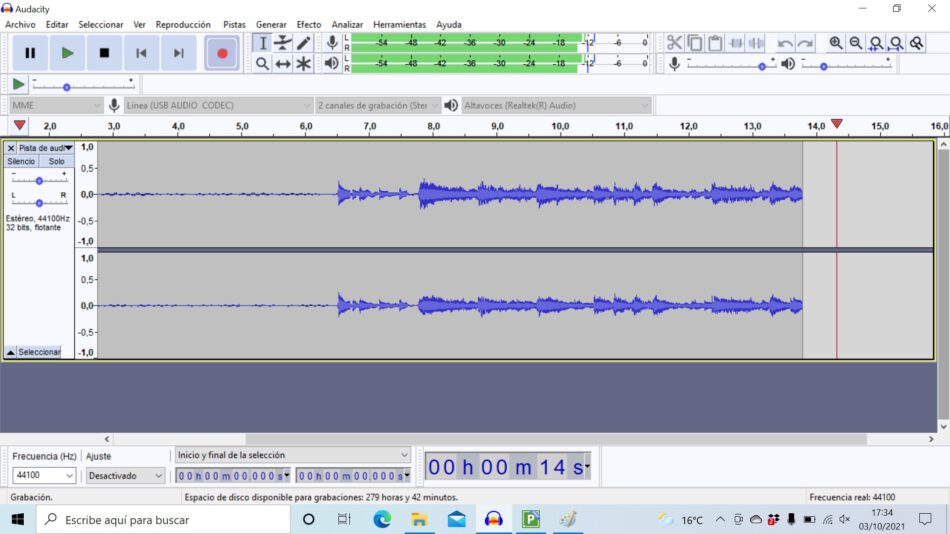The image size is (950, 534).
Task: Toggle Silencio mute on the track
Action: pyautogui.click(x=21, y=161)
